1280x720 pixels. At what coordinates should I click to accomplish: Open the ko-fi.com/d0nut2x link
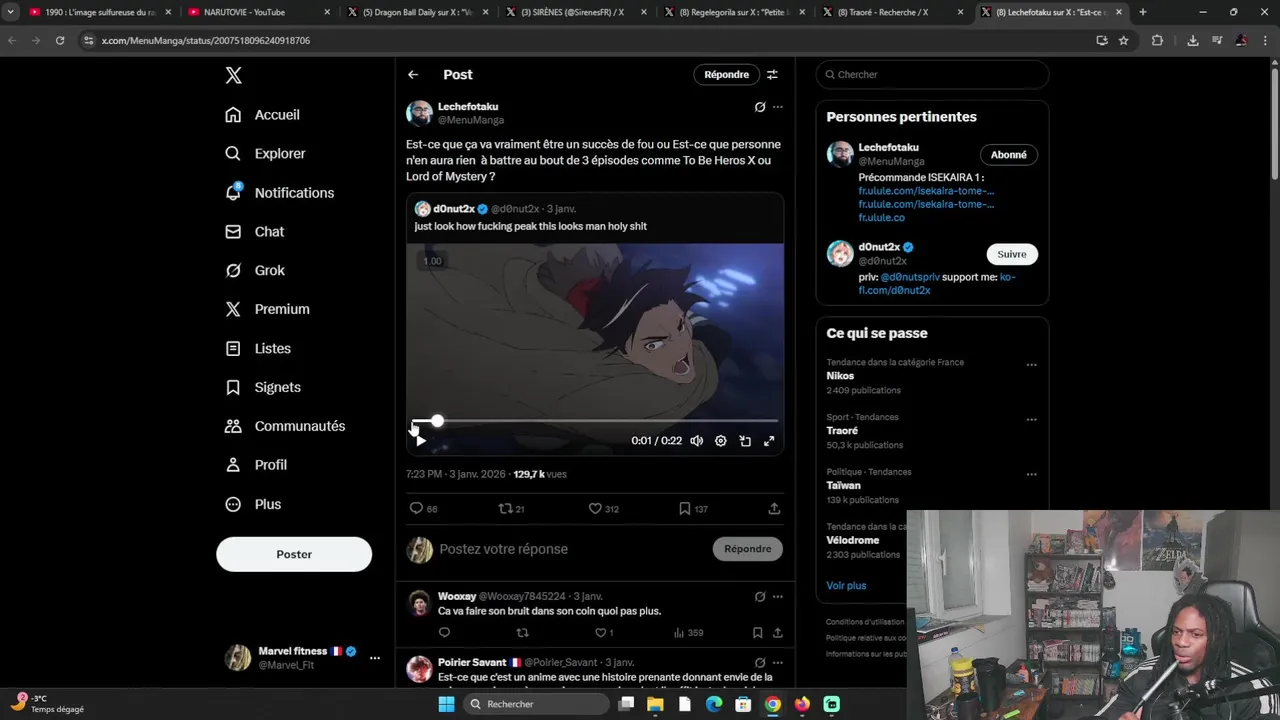[x=936, y=284]
